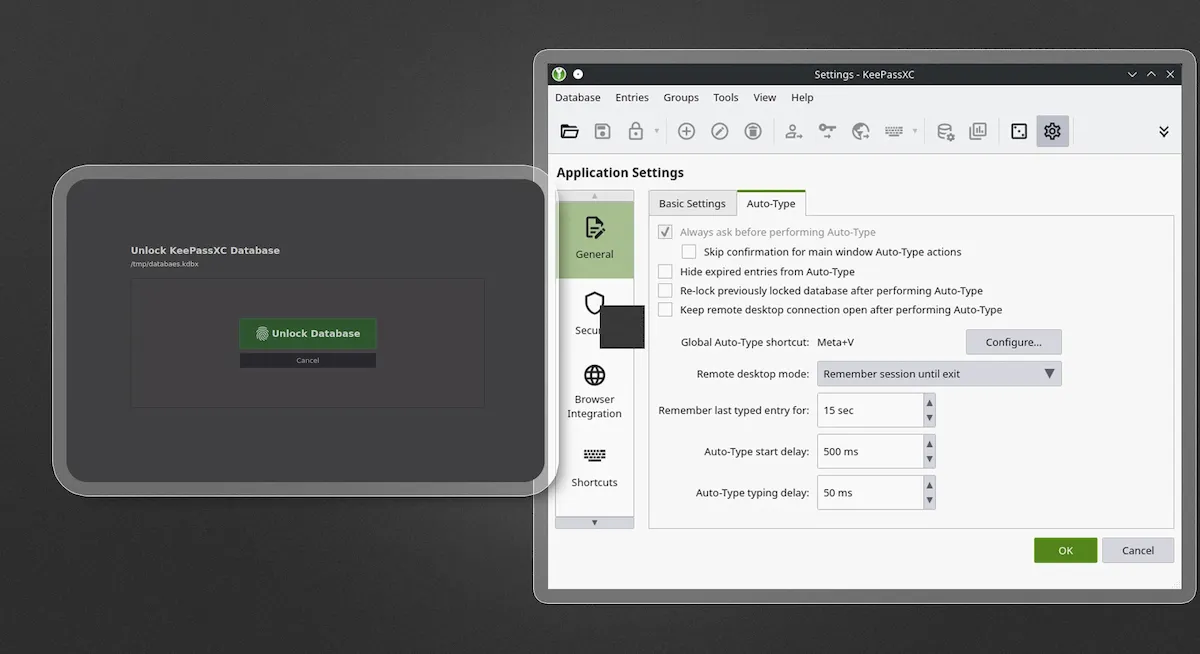The width and height of the screenshot is (1200, 654).
Task: Click the Unlock KeePassXC Database title text
Action: [205, 250]
